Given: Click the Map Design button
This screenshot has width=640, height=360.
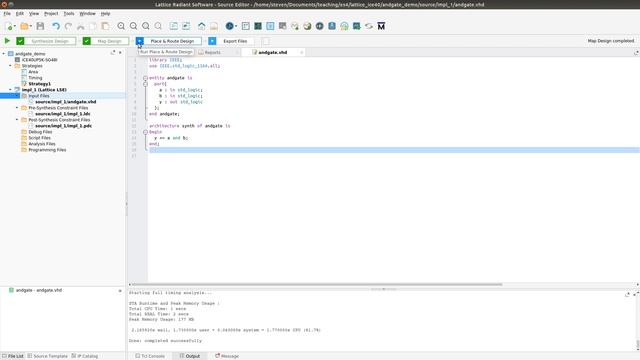Looking at the screenshot, I should click(x=109, y=41).
